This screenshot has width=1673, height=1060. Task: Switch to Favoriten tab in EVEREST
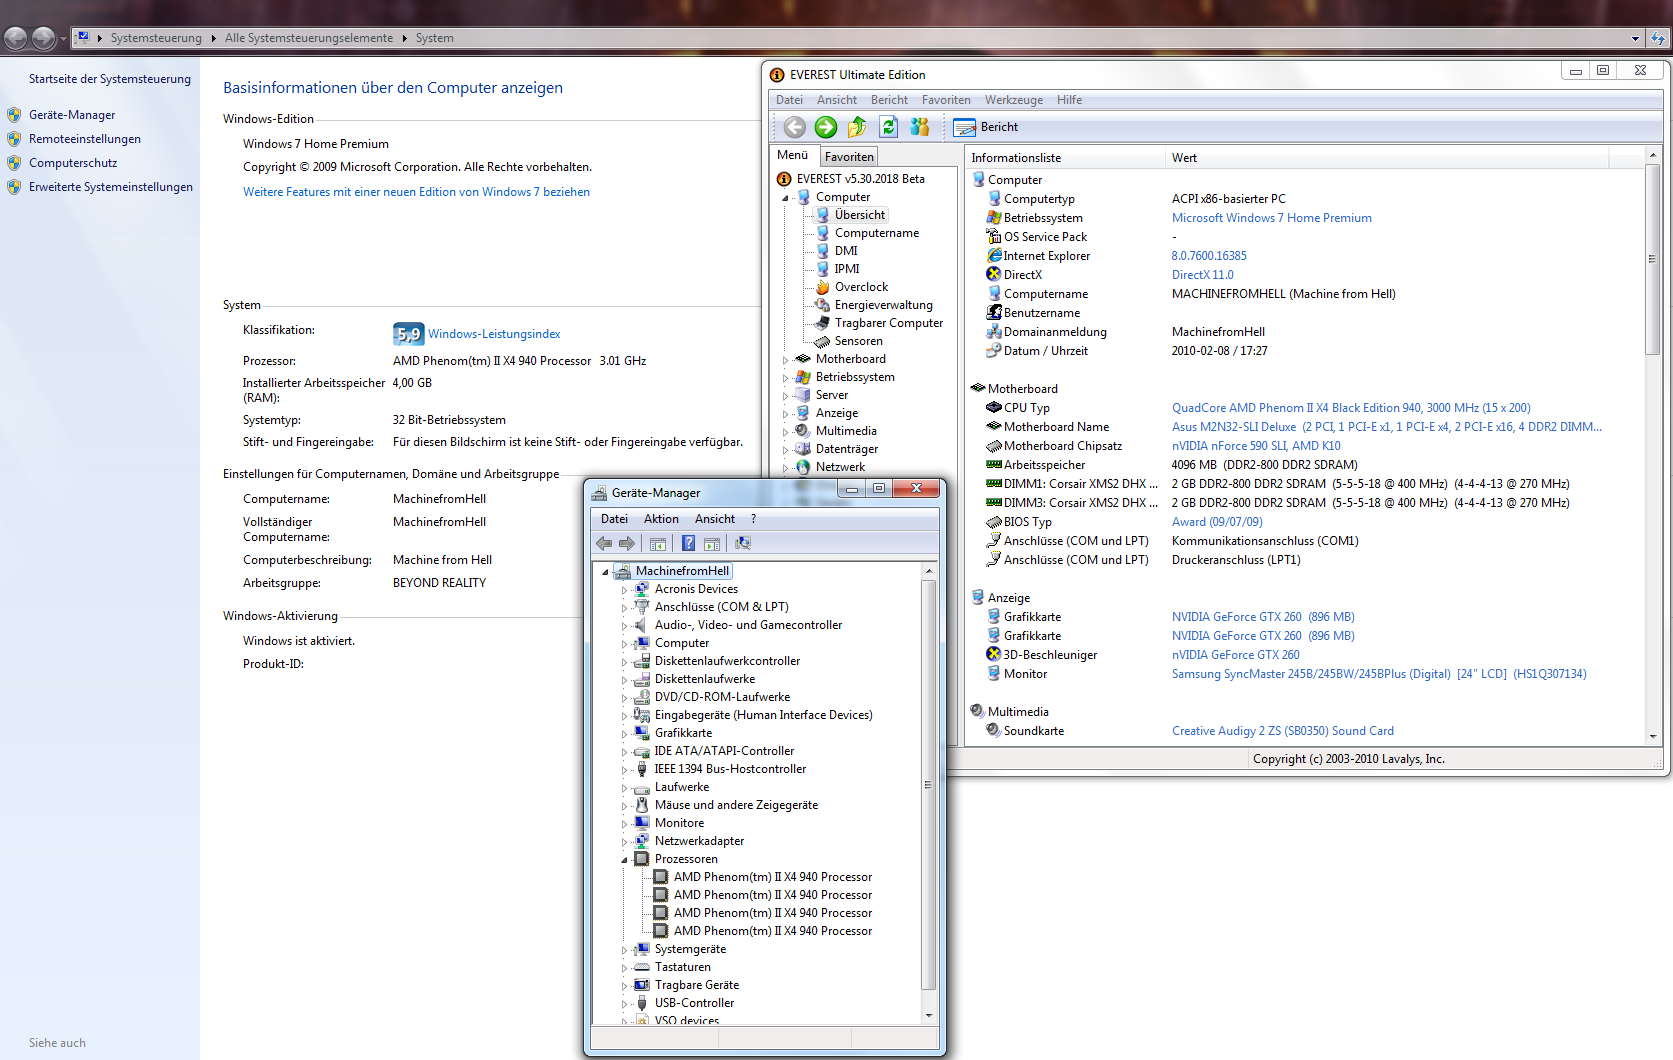(x=849, y=157)
